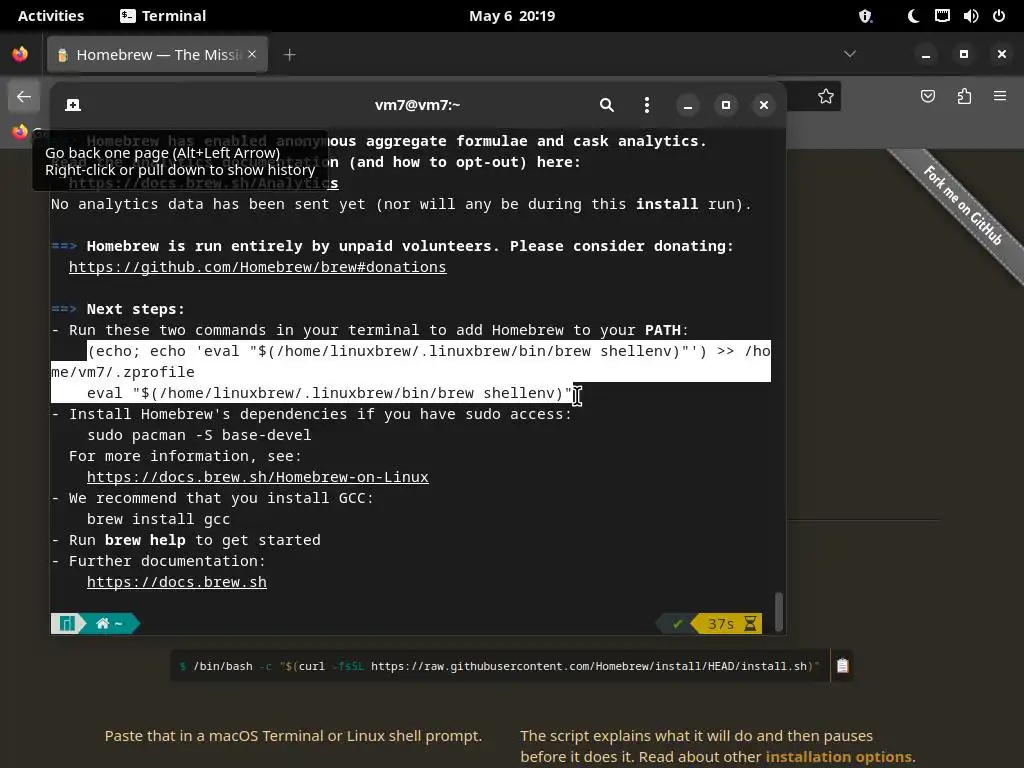Copy the install command via clipboard icon

click(842, 665)
